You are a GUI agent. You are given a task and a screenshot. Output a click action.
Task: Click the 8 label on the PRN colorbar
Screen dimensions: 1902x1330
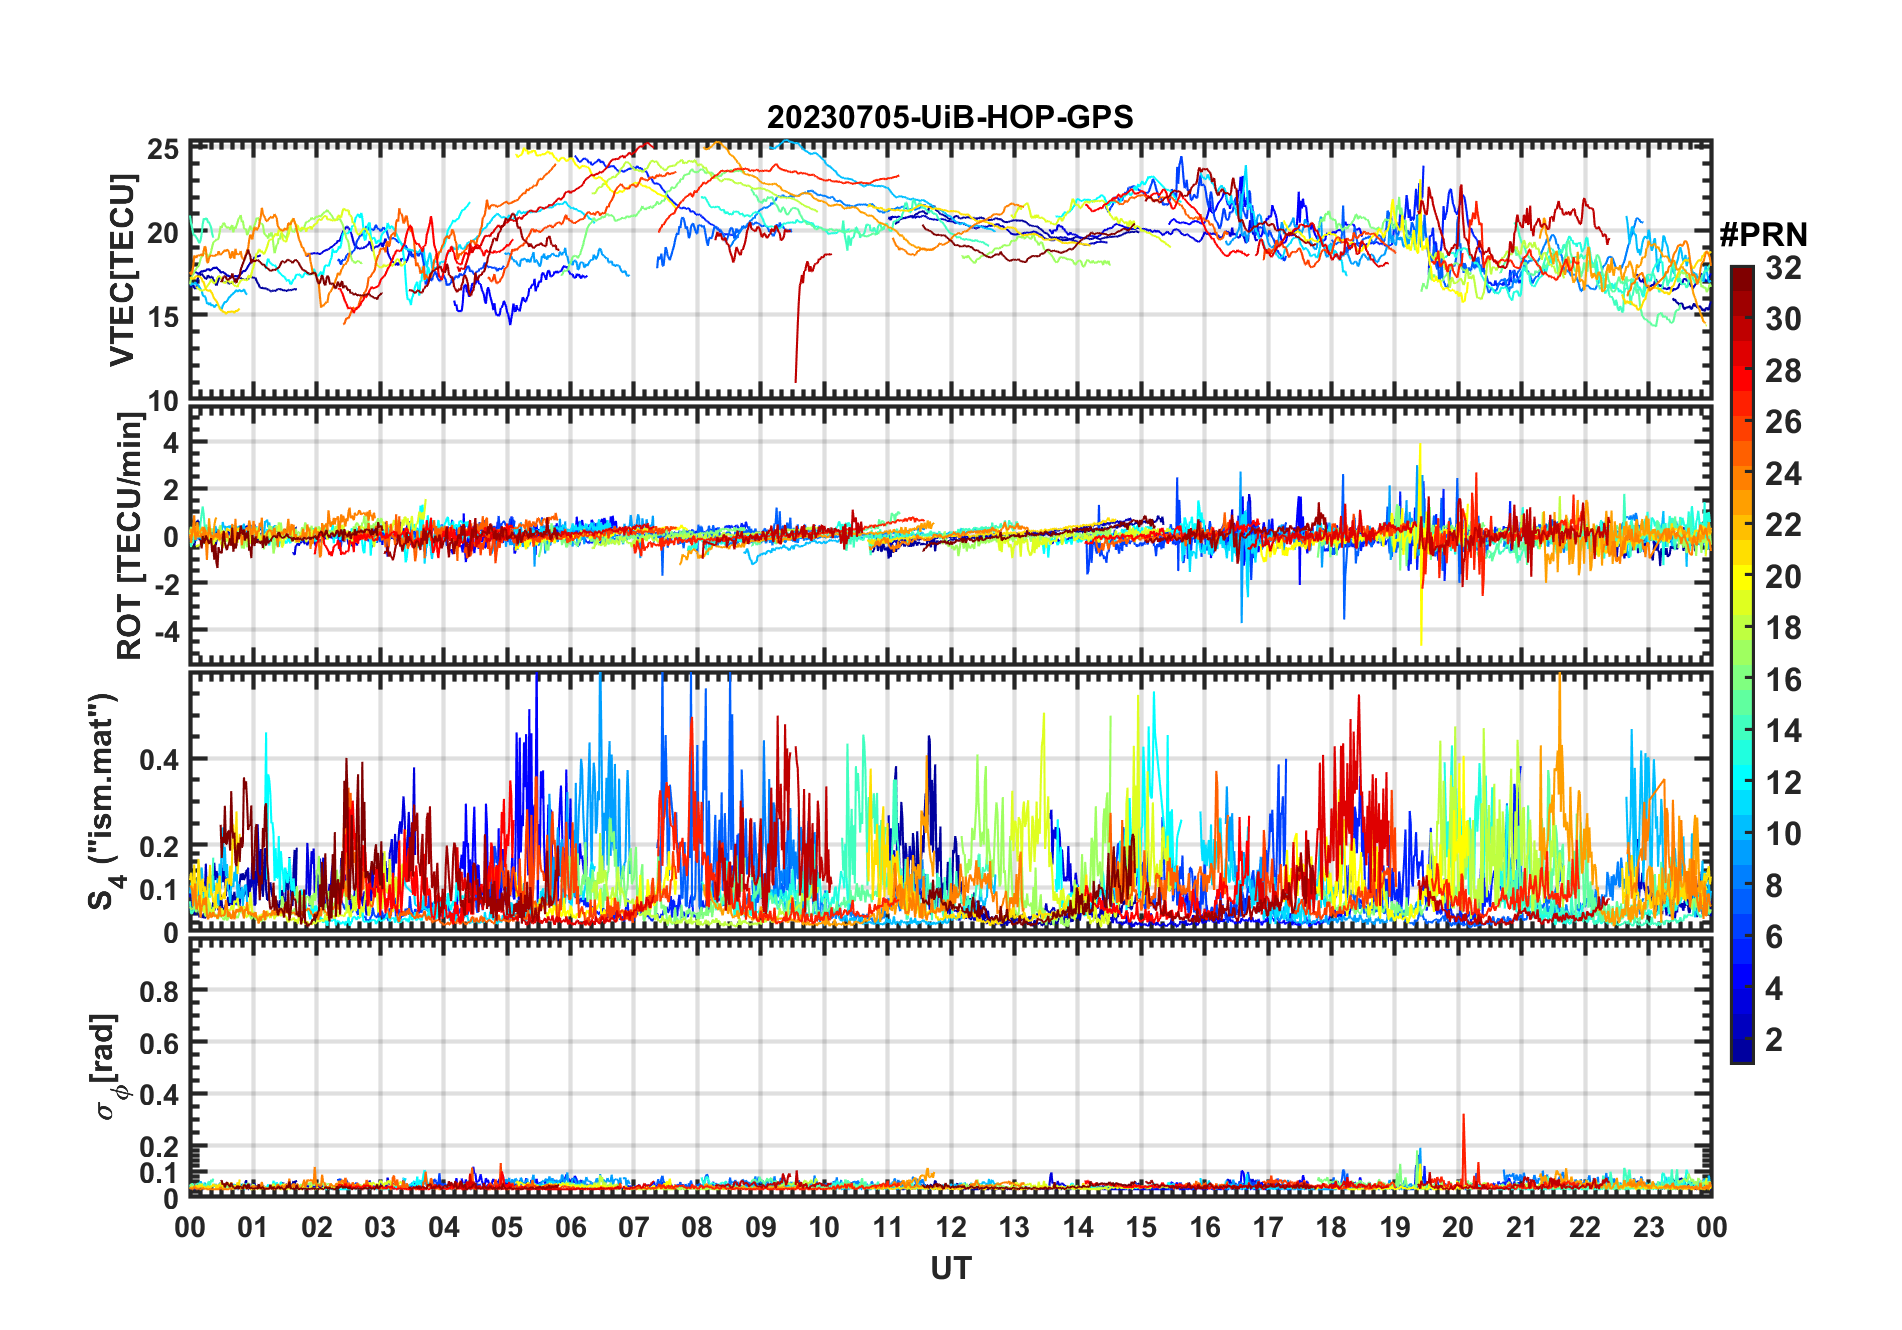point(1775,886)
